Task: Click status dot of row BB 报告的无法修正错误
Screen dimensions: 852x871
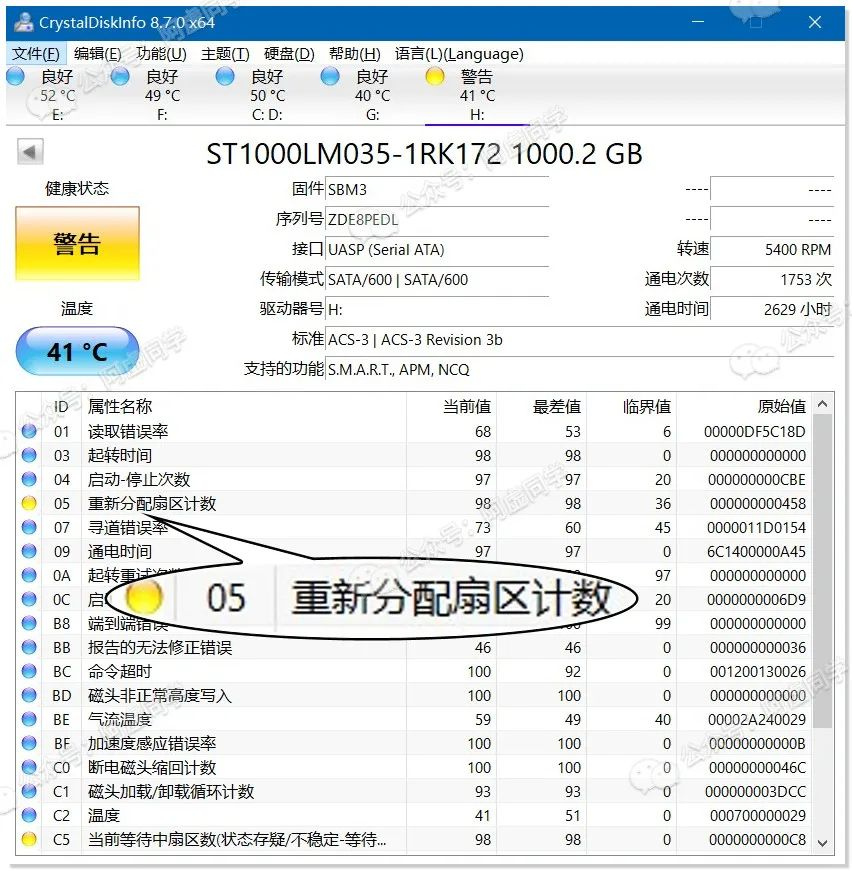Action: [x=29, y=647]
